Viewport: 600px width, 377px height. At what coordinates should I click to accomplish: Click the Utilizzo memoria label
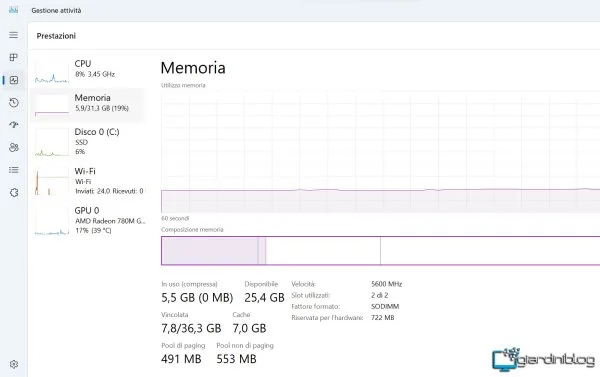(183, 85)
